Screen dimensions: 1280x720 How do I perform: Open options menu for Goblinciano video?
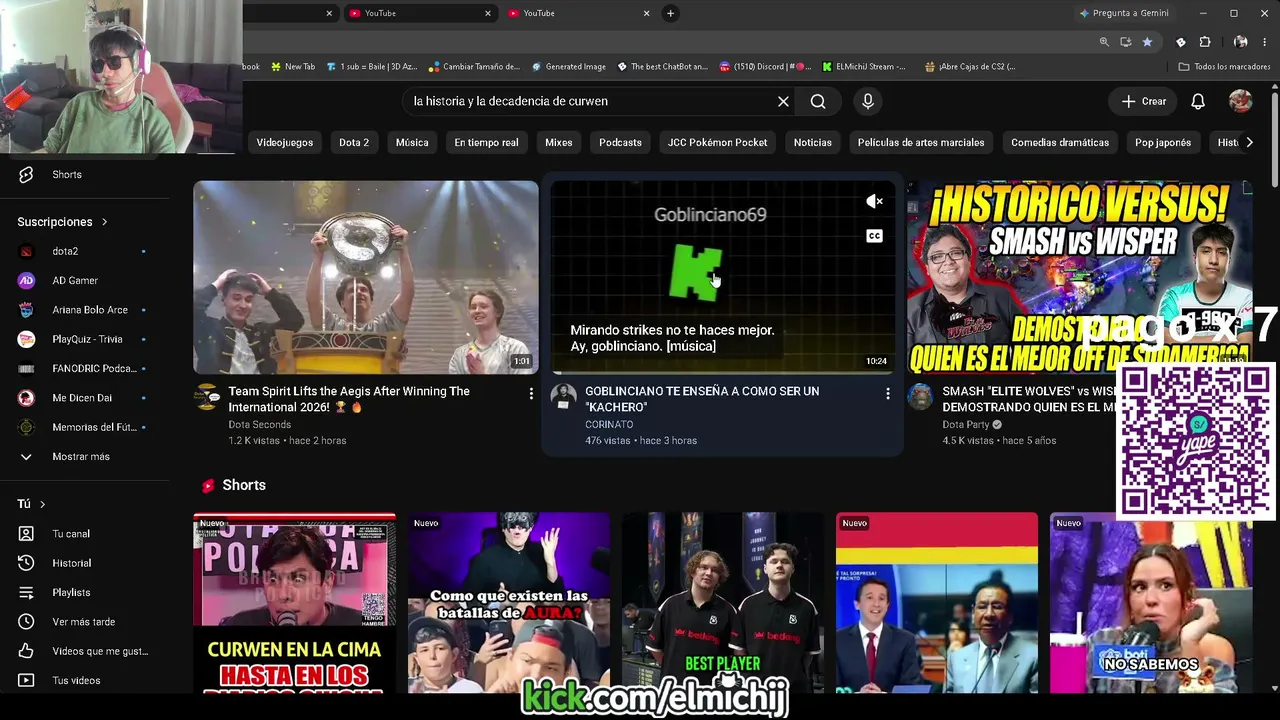point(888,395)
